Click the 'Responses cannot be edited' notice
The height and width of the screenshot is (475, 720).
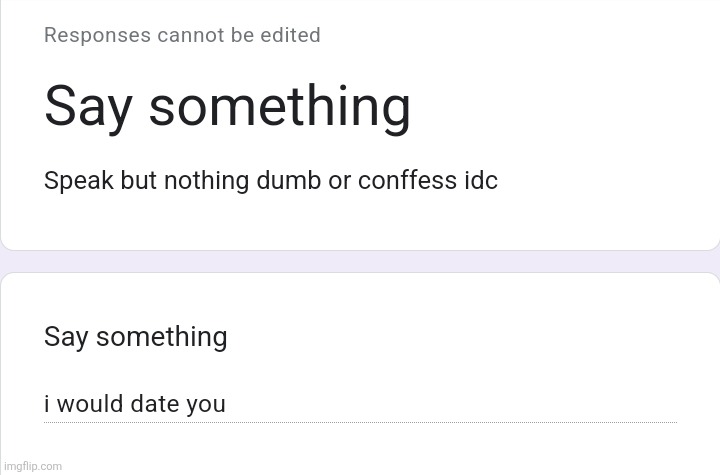182,35
